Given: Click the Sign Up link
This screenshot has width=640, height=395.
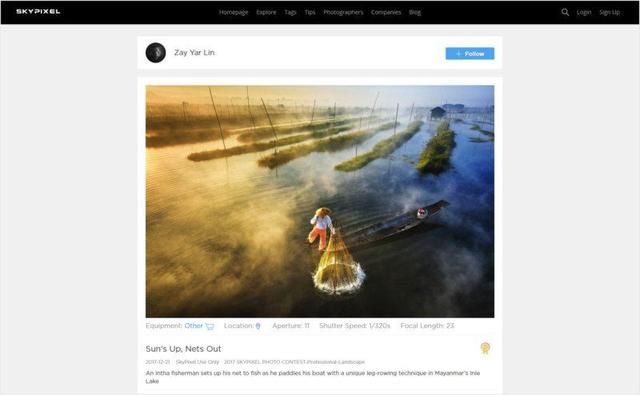Looking at the screenshot, I should point(609,12).
